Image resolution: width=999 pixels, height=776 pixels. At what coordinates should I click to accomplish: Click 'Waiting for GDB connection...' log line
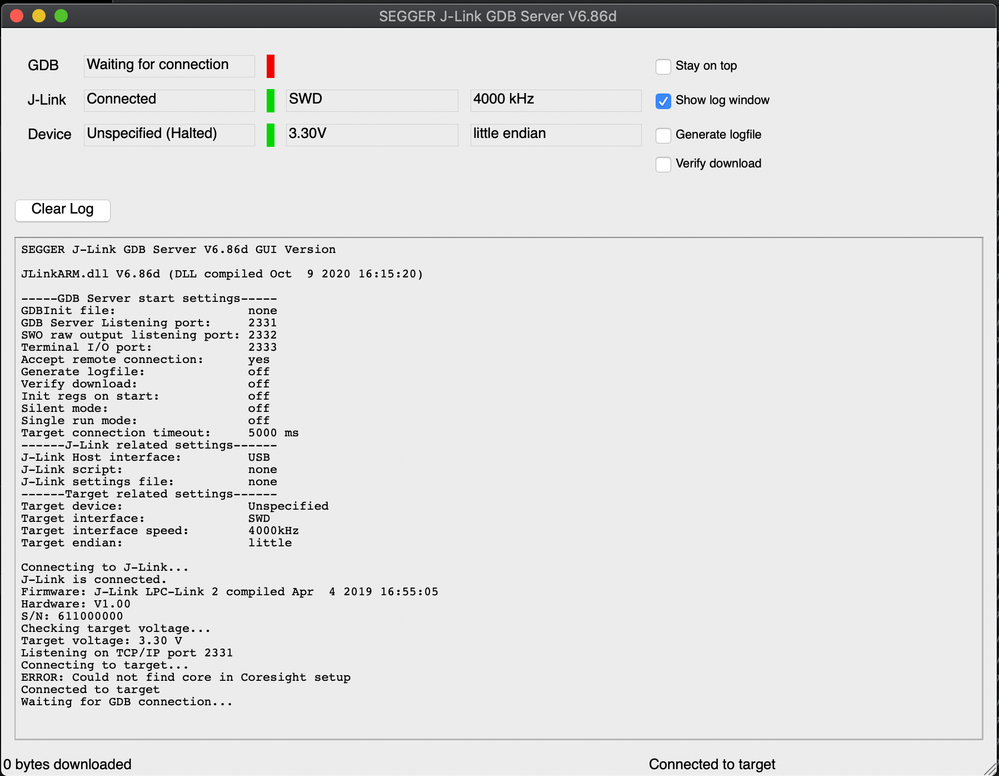click(x=127, y=702)
